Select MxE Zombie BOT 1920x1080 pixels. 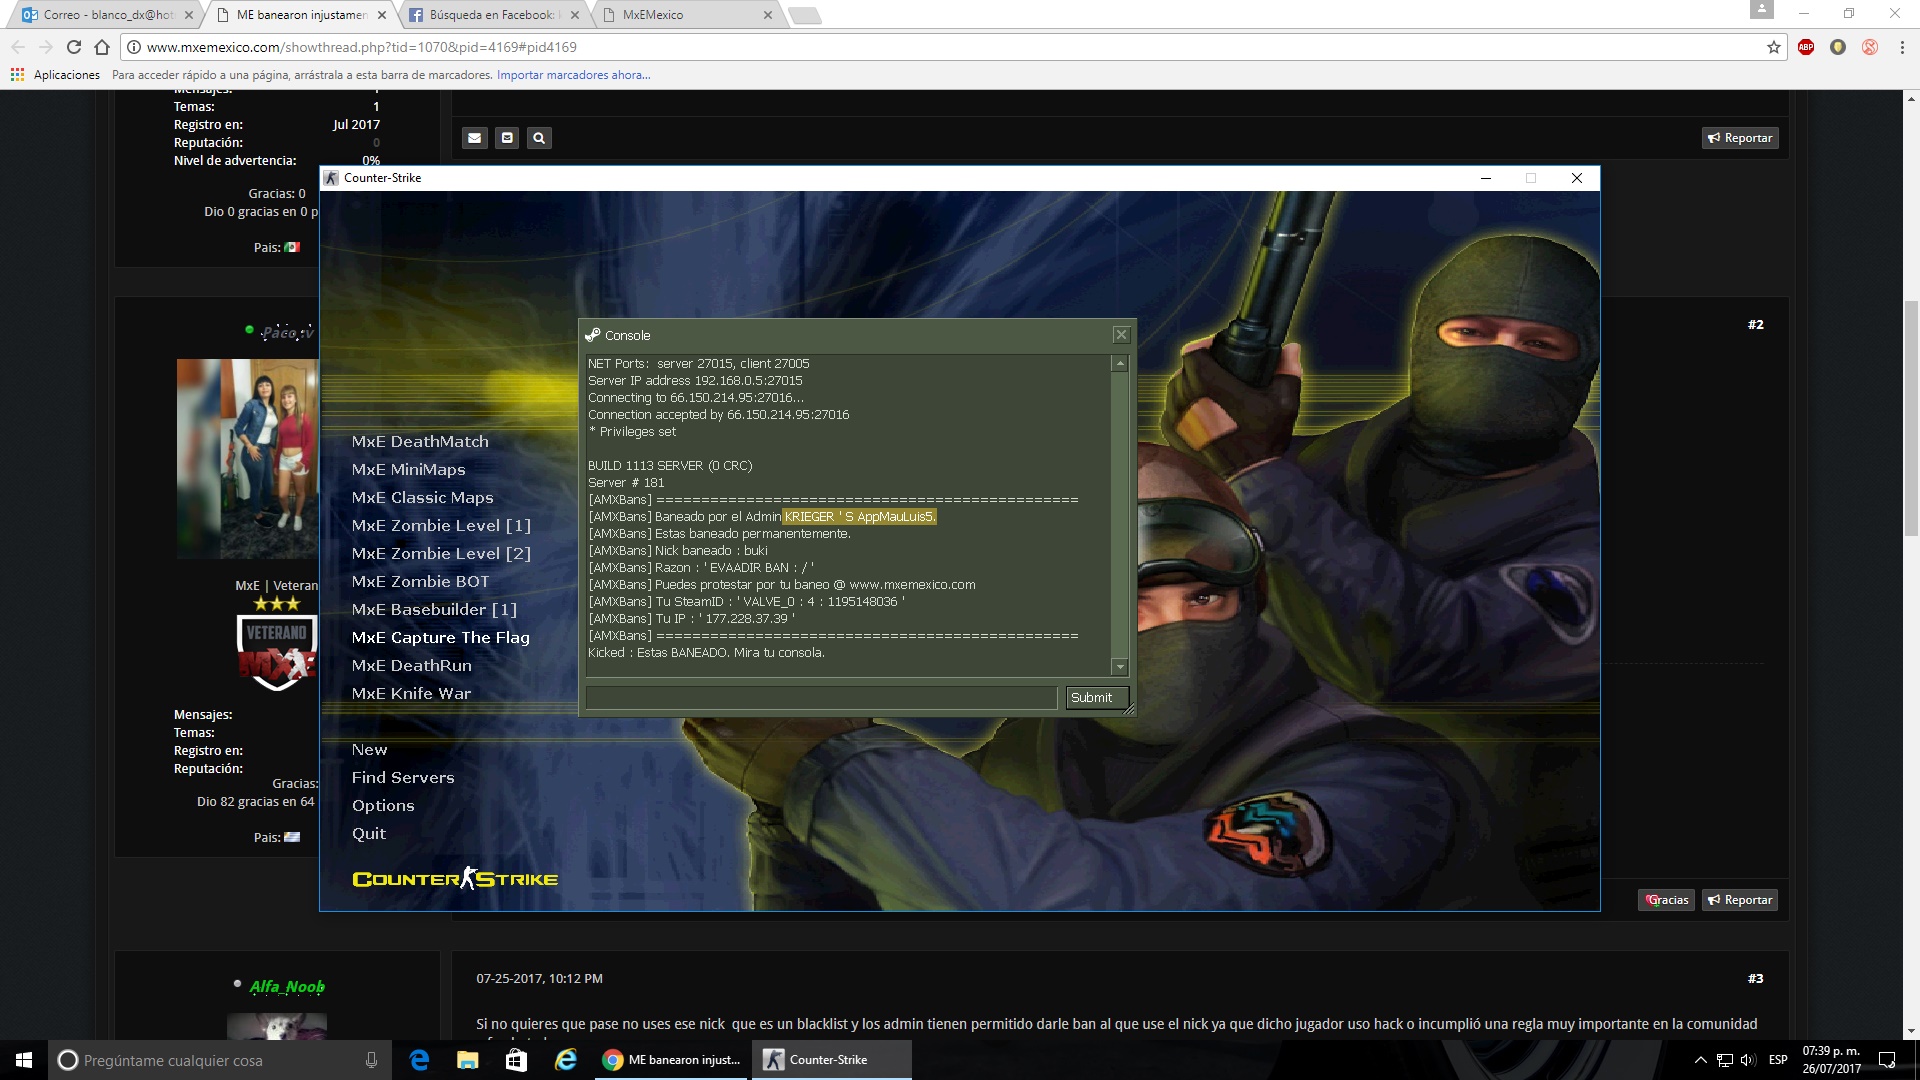[420, 581]
